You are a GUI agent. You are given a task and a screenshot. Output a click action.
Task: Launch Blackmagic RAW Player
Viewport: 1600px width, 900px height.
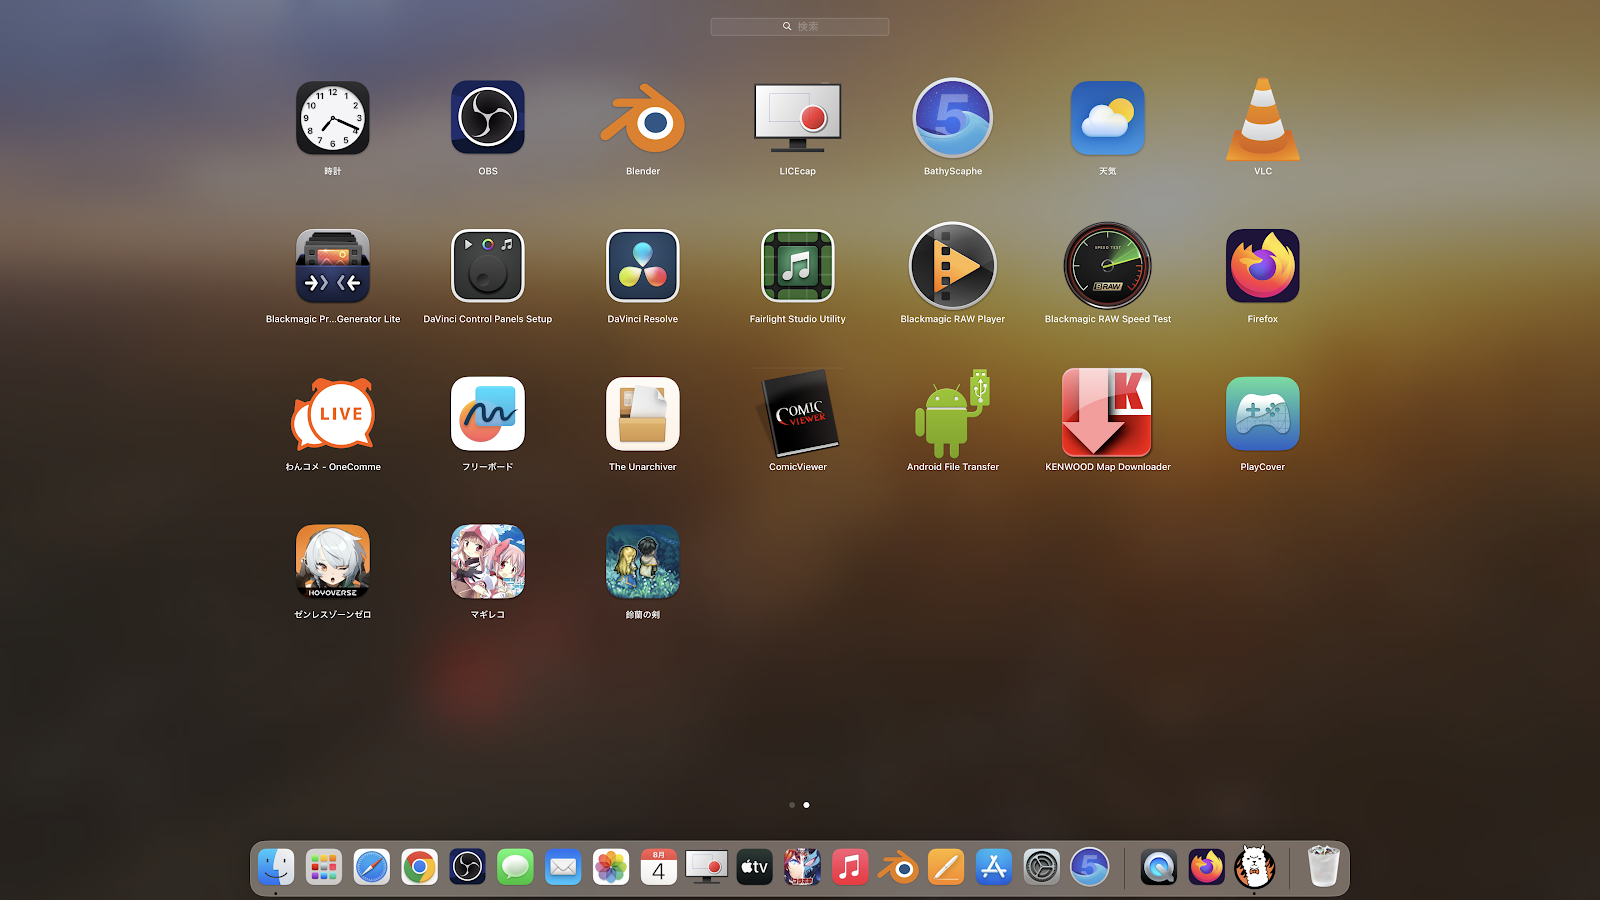953,266
